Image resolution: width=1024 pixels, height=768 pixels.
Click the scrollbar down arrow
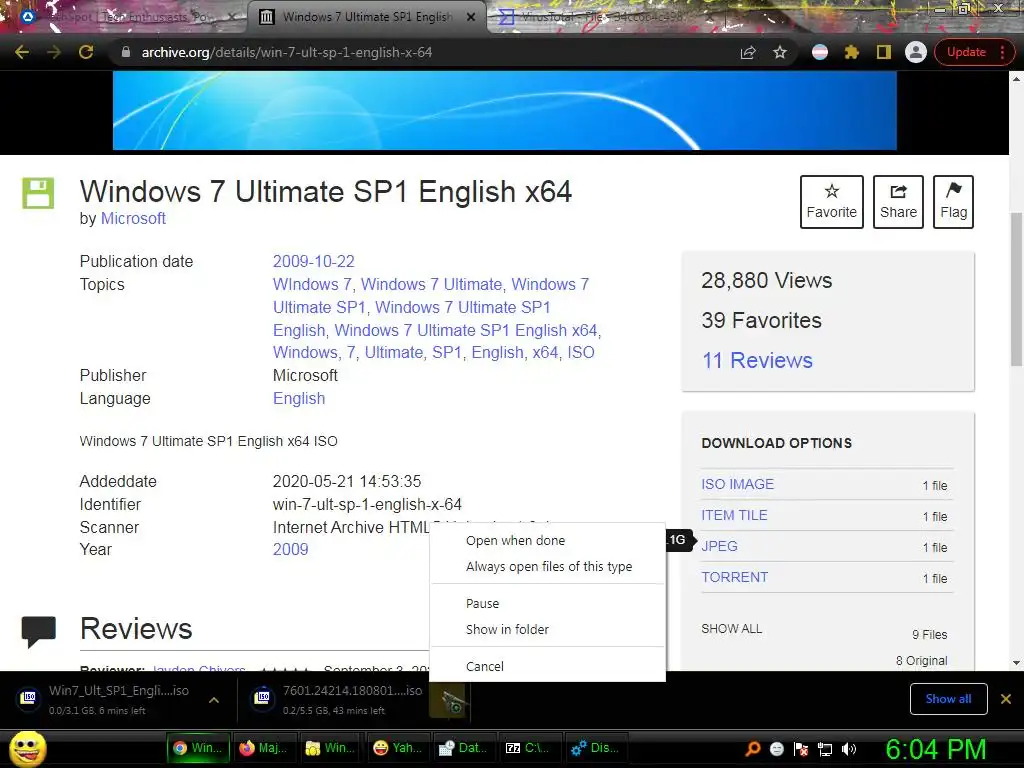(x=1016, y=663)
